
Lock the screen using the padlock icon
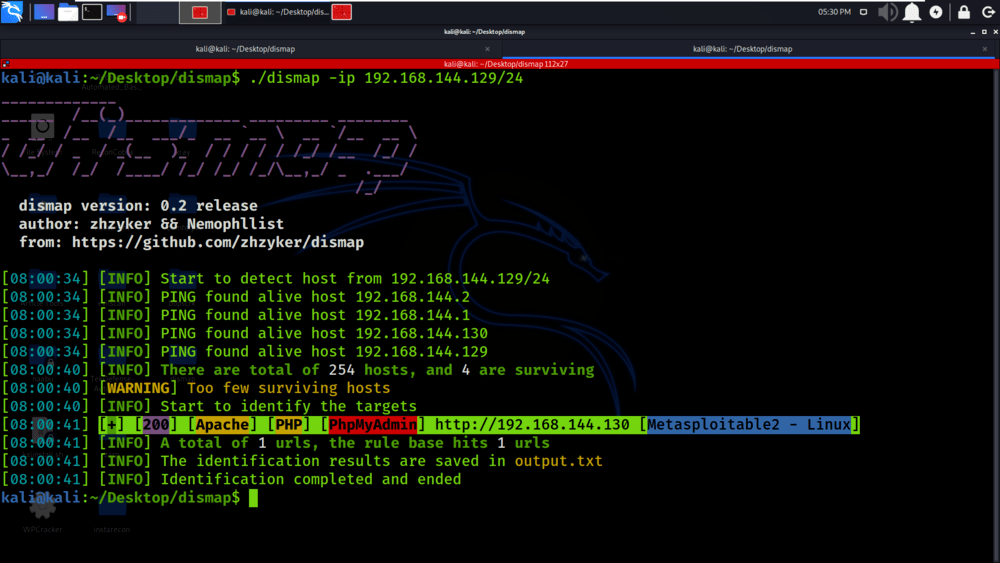(964, 12)
